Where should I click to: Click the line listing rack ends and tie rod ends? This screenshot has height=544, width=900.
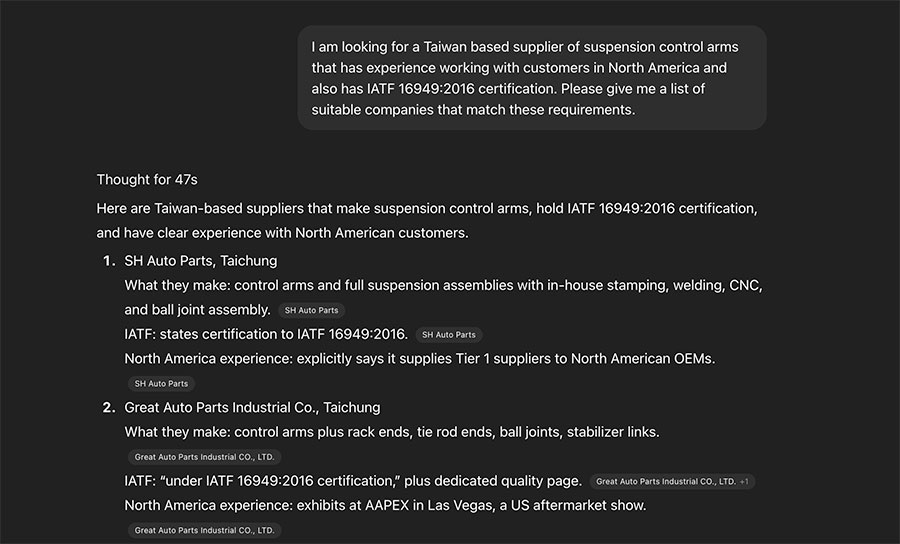391,432
